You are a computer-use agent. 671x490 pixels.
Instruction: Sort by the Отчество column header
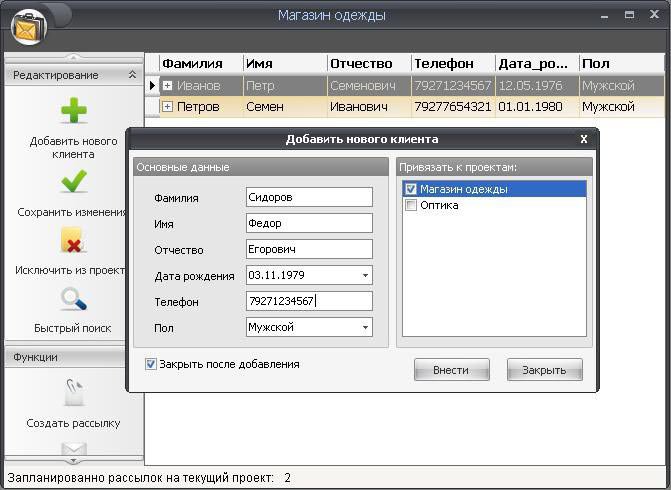pos(369,64)
